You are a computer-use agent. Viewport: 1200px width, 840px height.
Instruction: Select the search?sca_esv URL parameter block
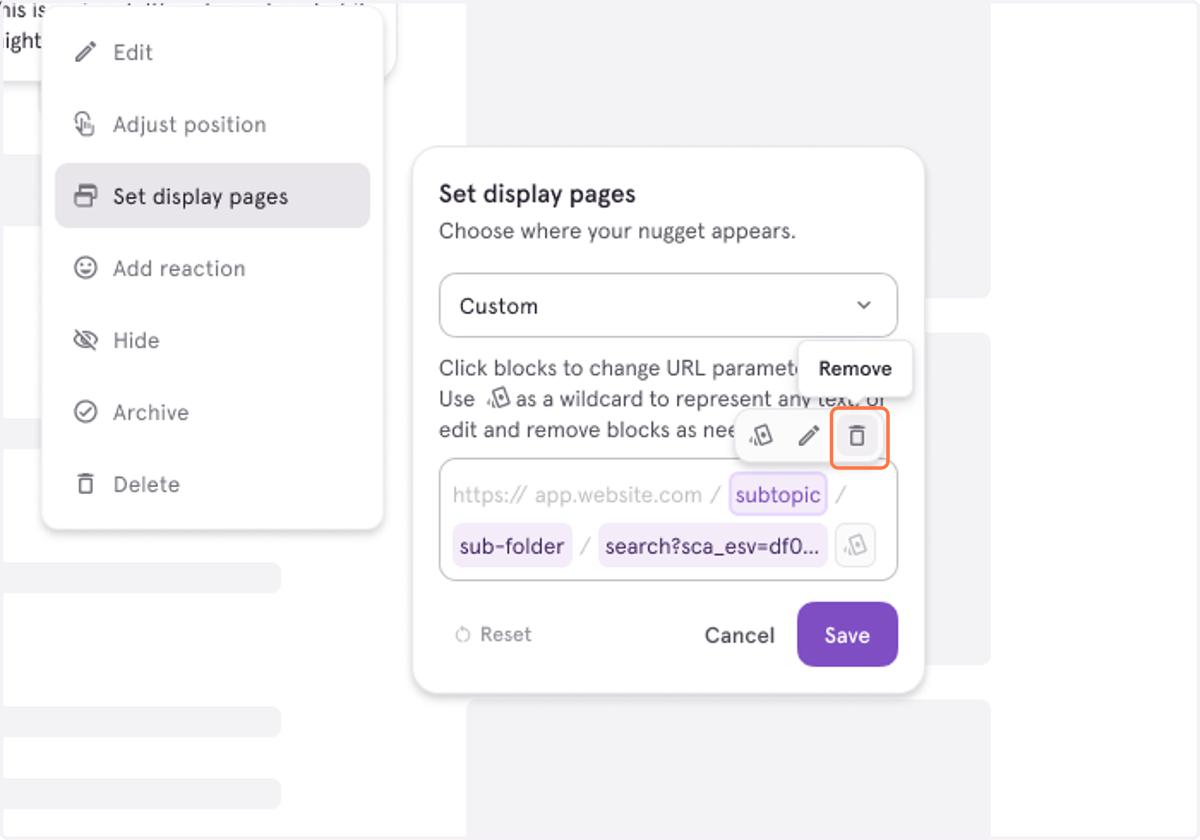(713, 546)
